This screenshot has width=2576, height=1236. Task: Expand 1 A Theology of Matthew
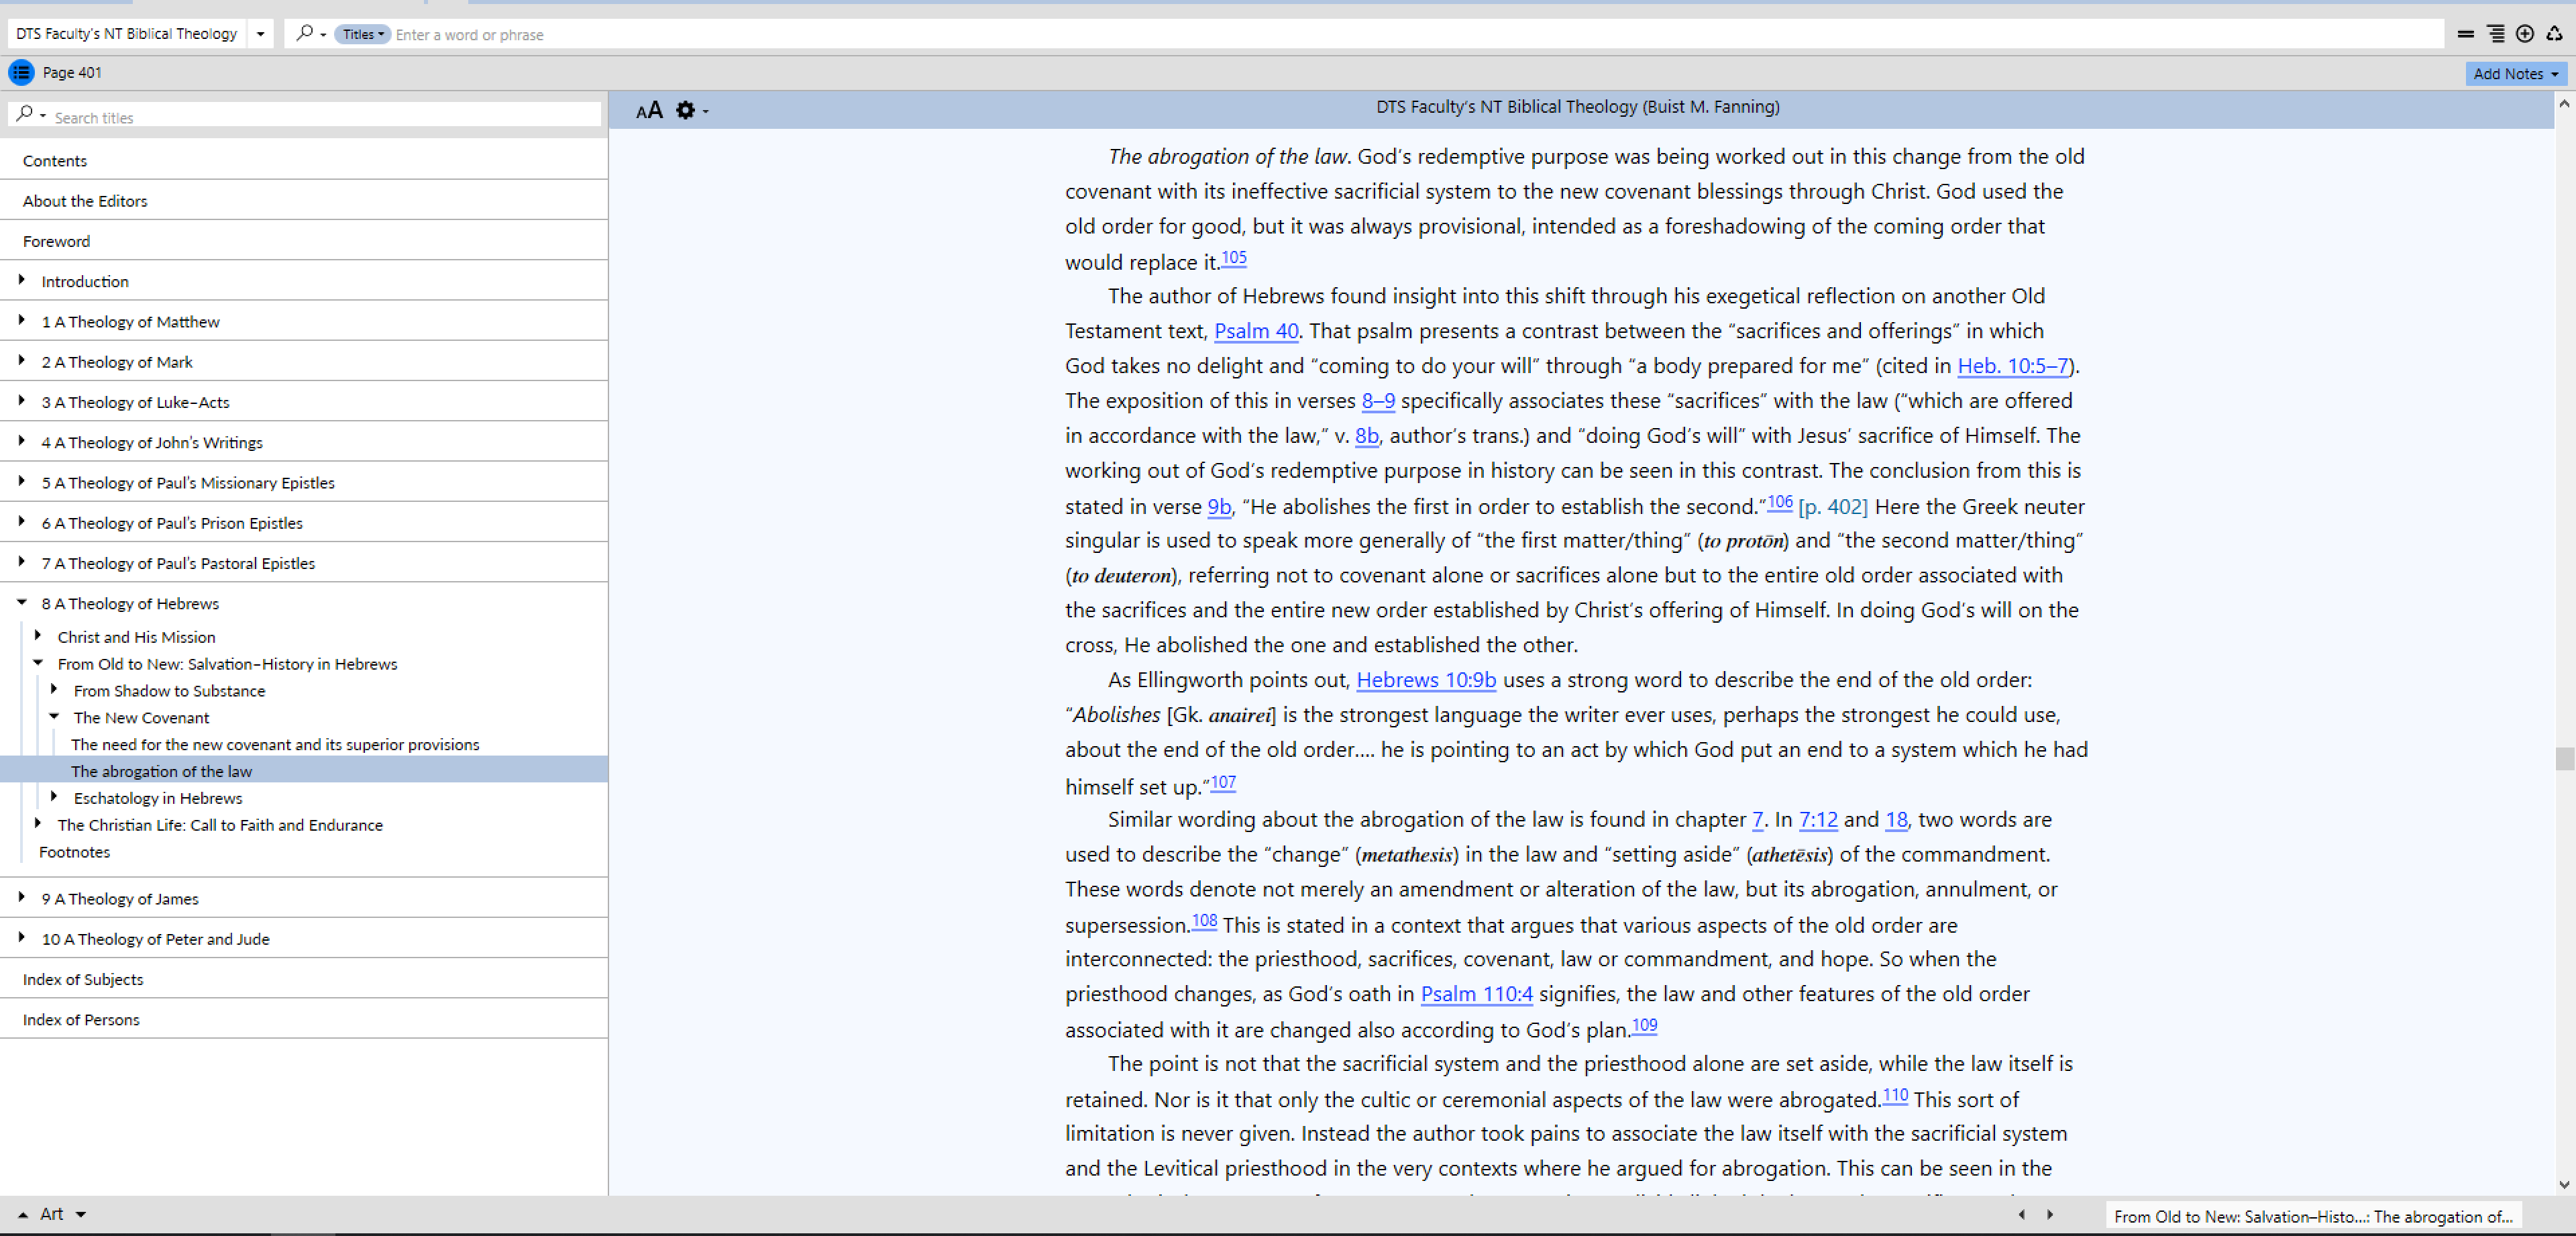point(21,320)
